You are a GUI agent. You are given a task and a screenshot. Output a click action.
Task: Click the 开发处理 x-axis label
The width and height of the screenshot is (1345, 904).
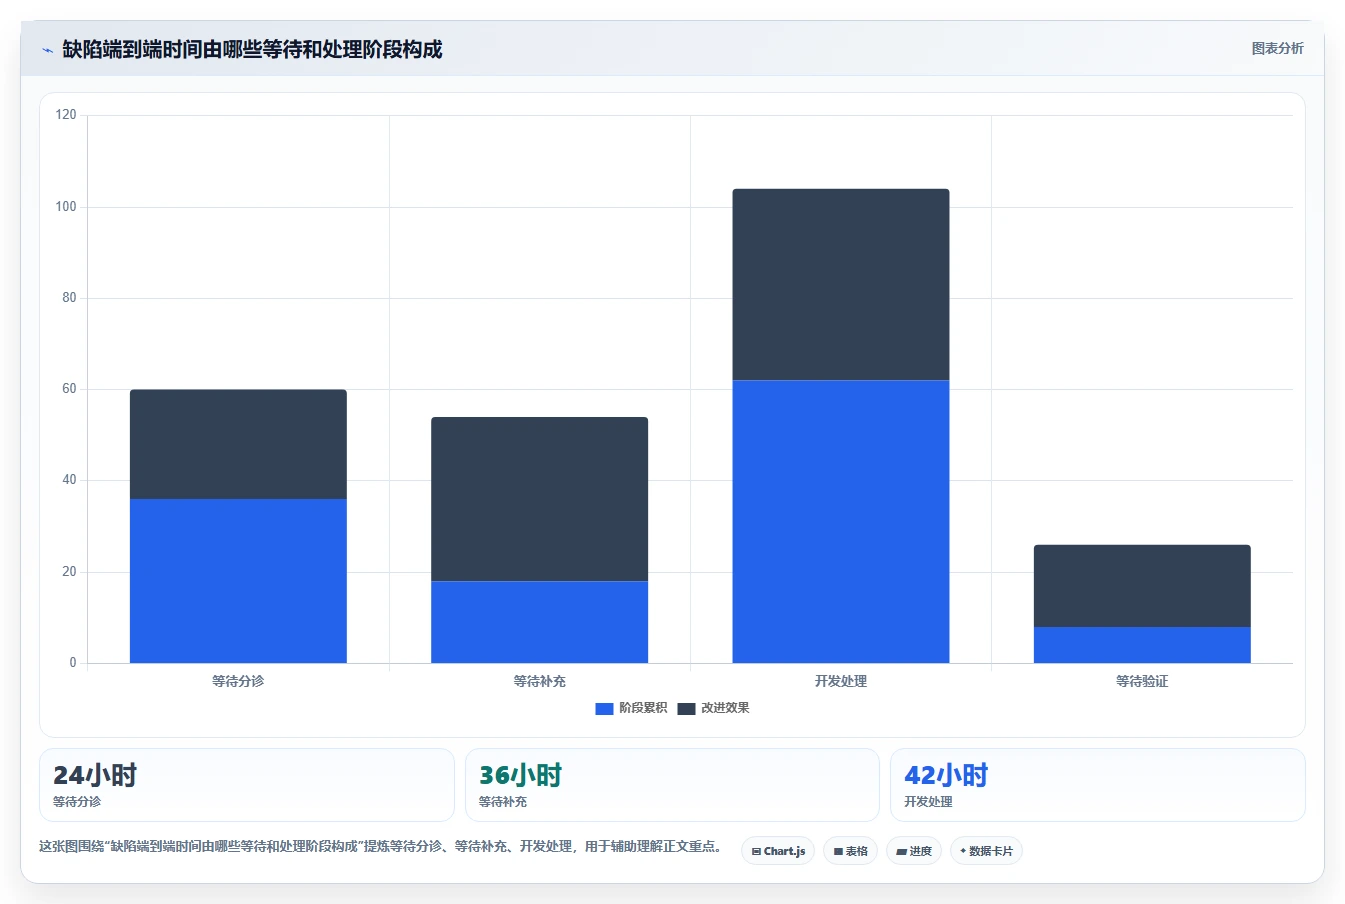[x=841, y=681]
